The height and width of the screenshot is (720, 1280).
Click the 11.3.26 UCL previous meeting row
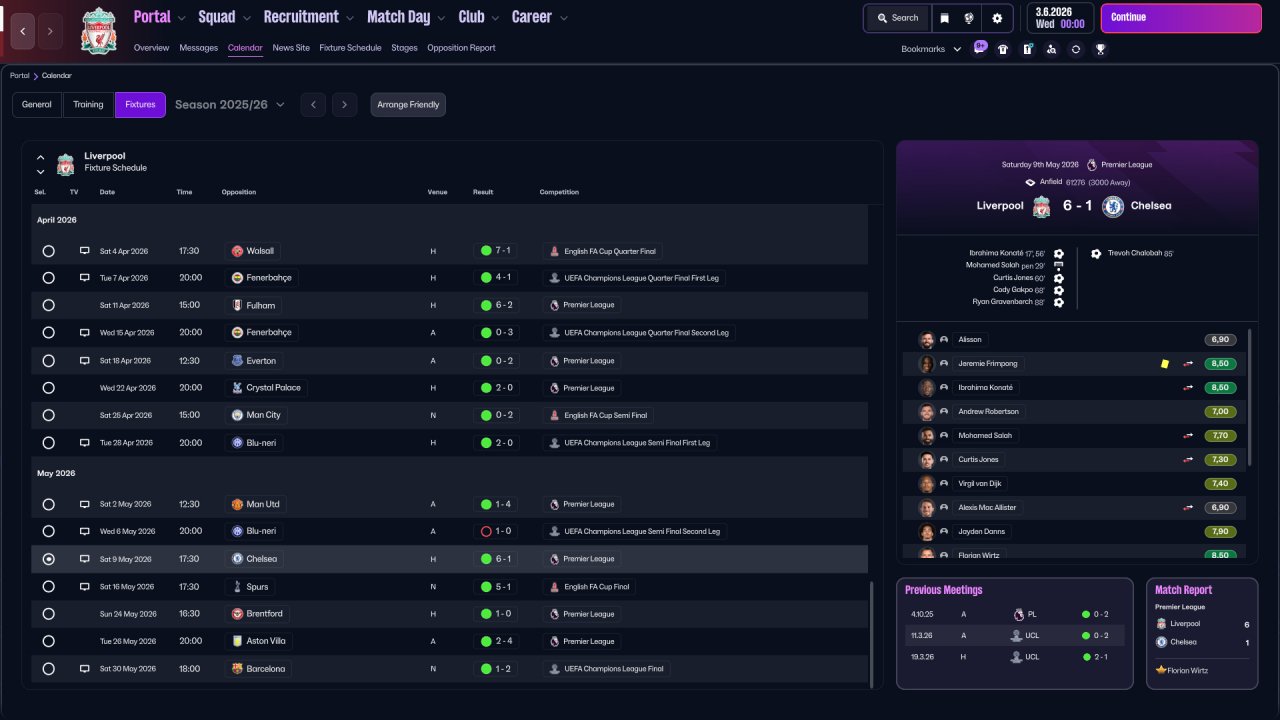(1015, 635)
